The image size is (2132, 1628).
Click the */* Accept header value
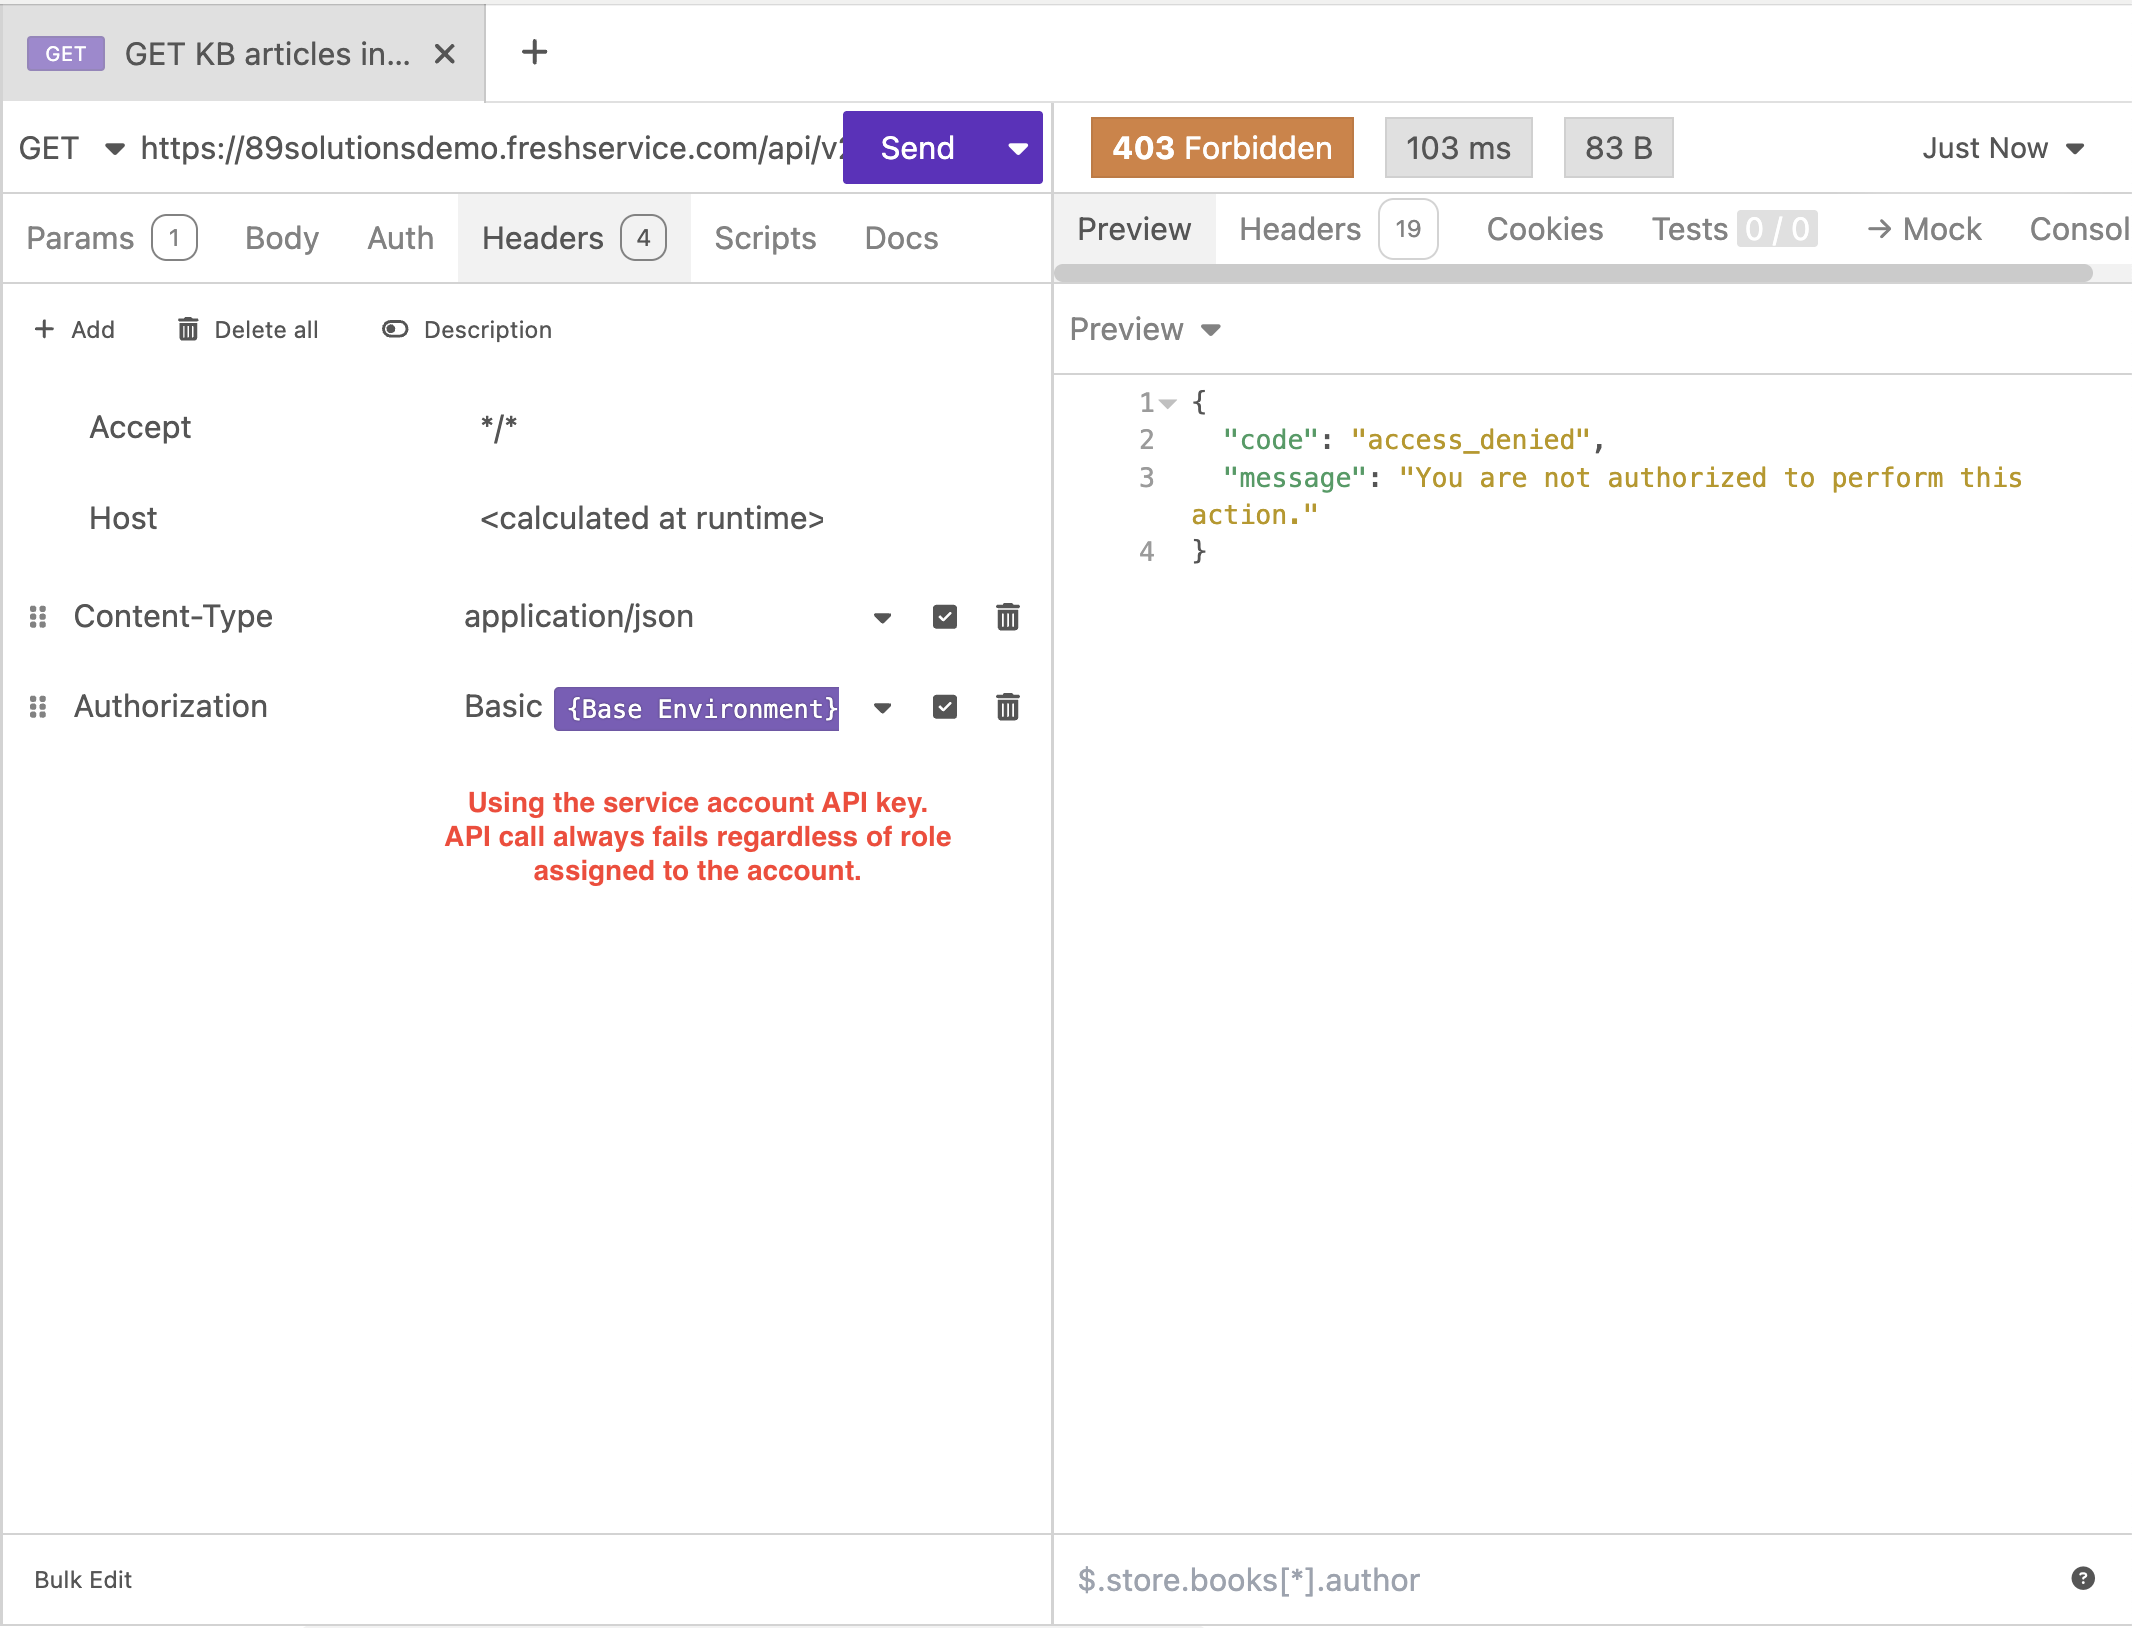click(498, 428)
